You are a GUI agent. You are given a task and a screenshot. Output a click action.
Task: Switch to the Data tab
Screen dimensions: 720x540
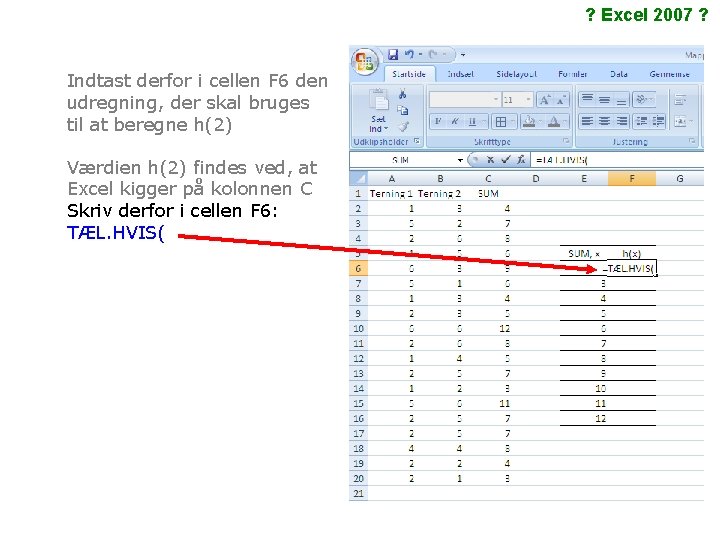coord(619,74)
